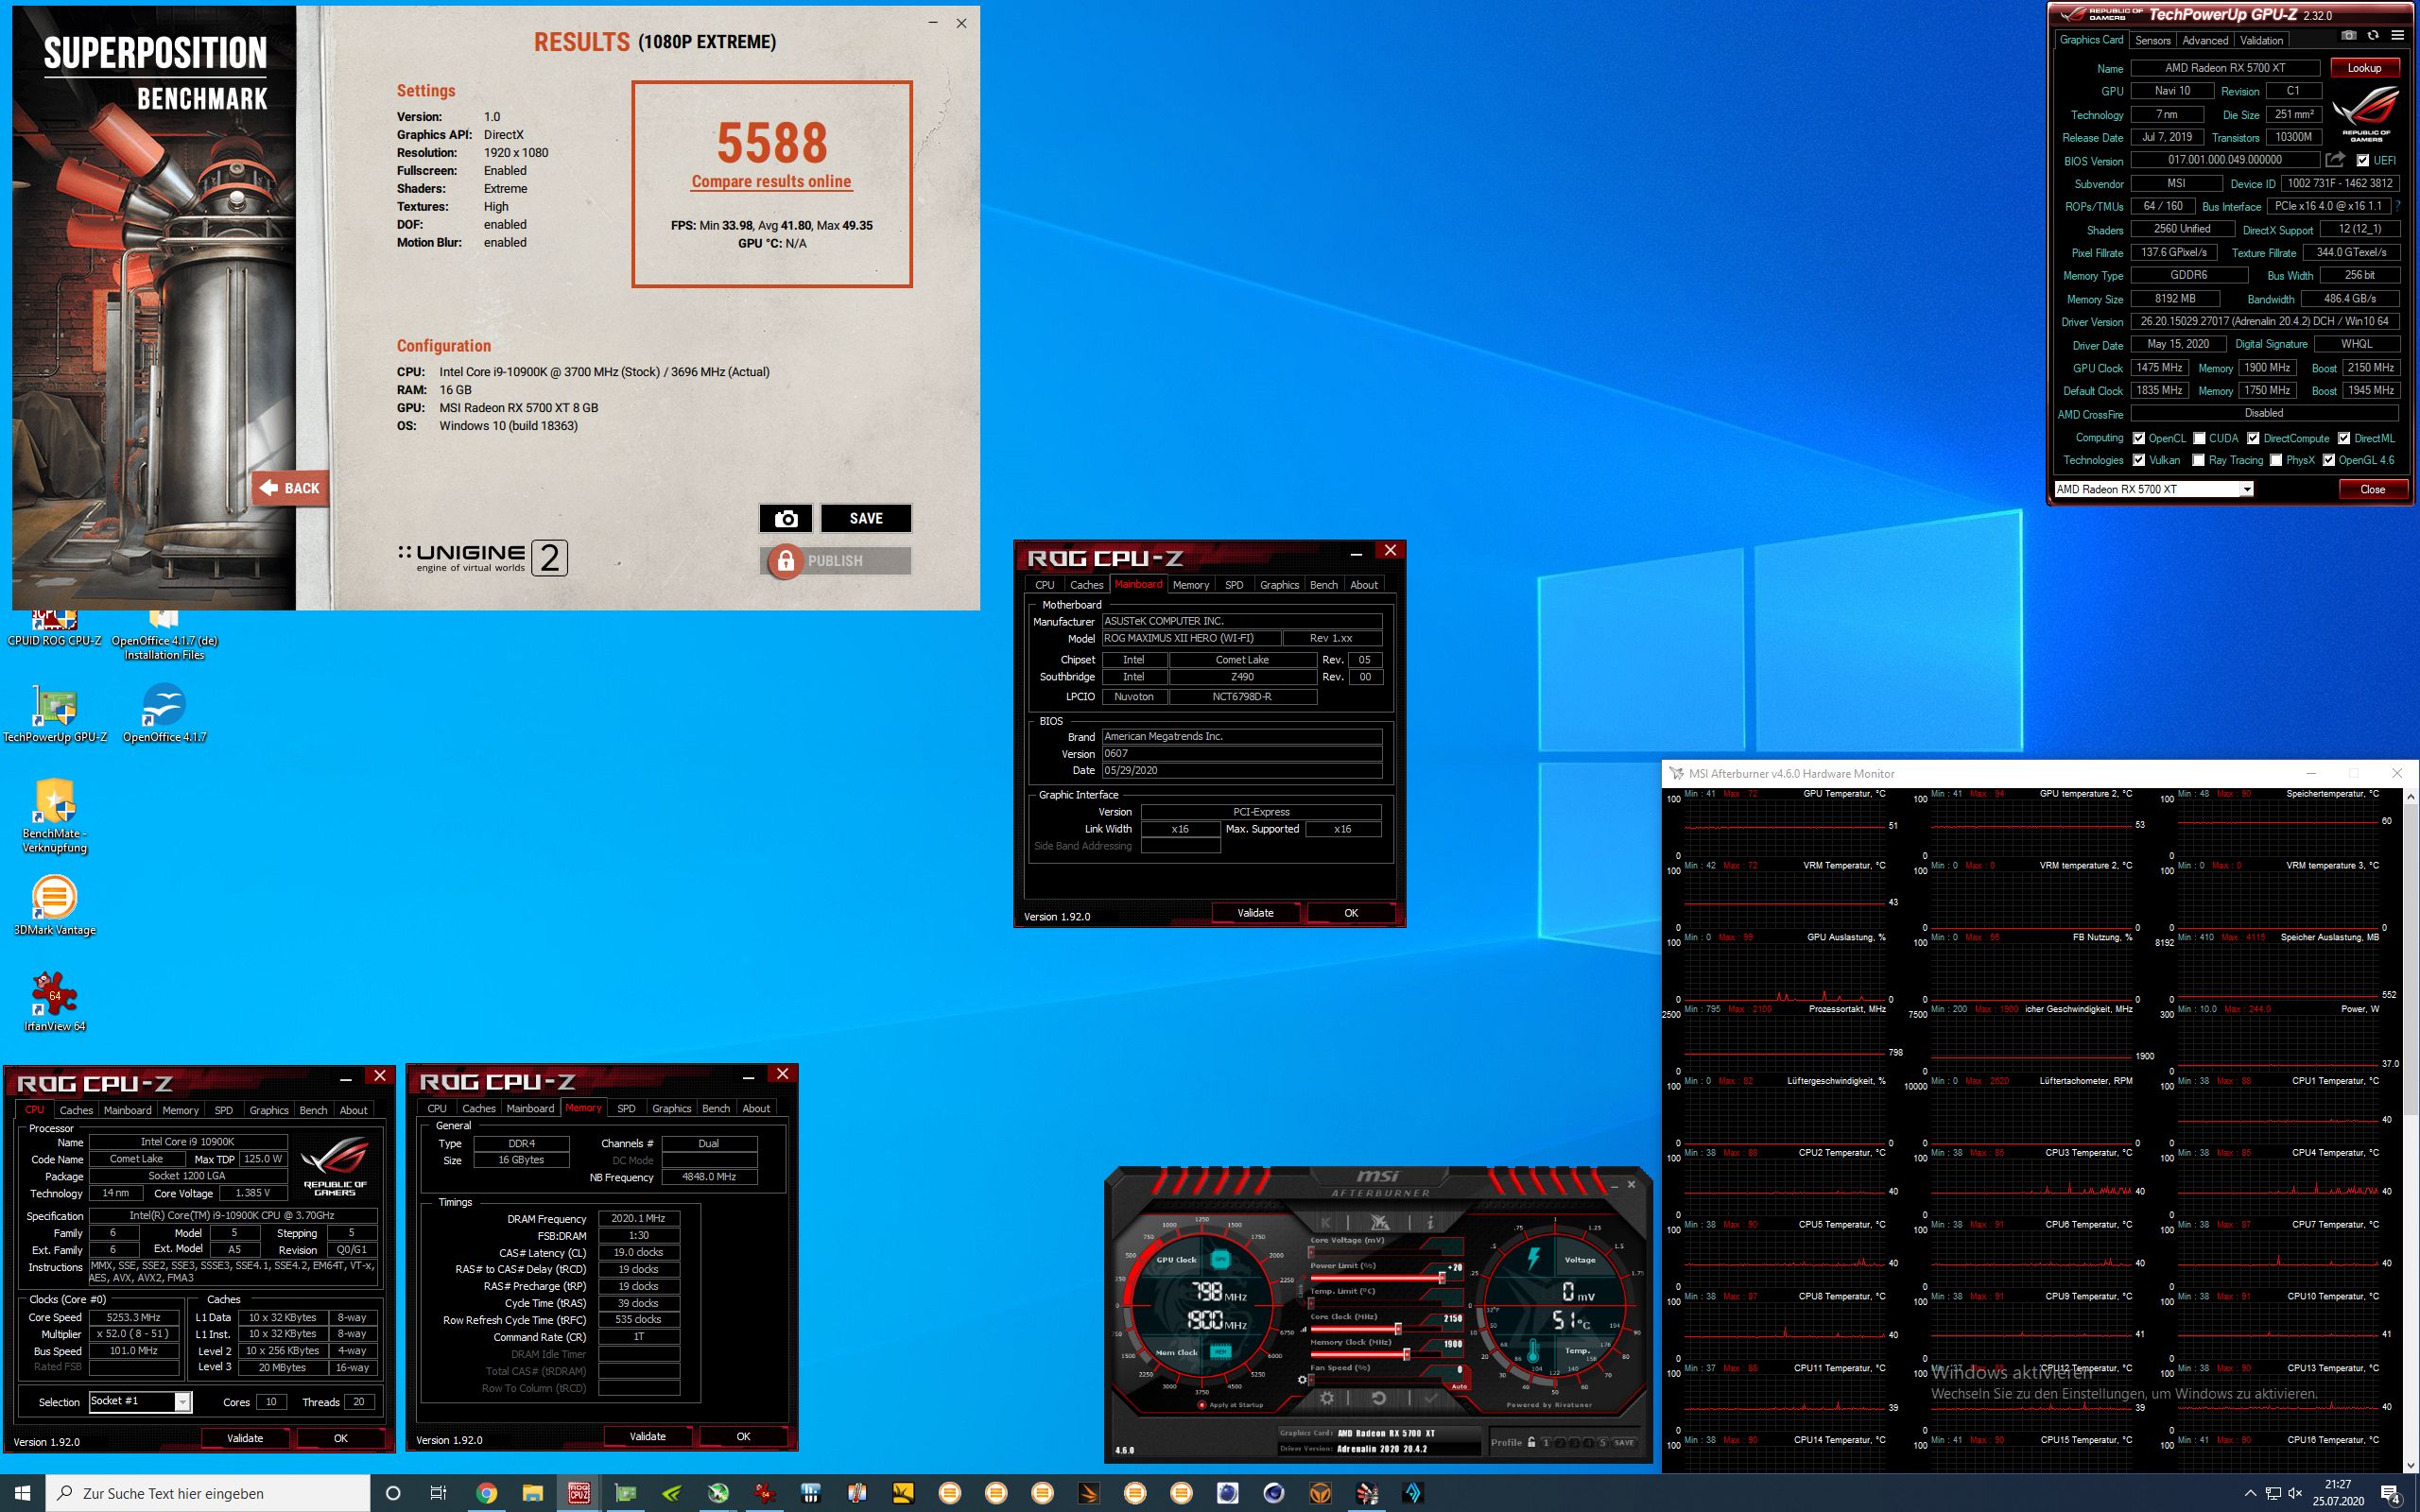Toggle the DirectCompute checkbox
The height and width of the screenshot is (1512, 2420).
[2253, 438]
